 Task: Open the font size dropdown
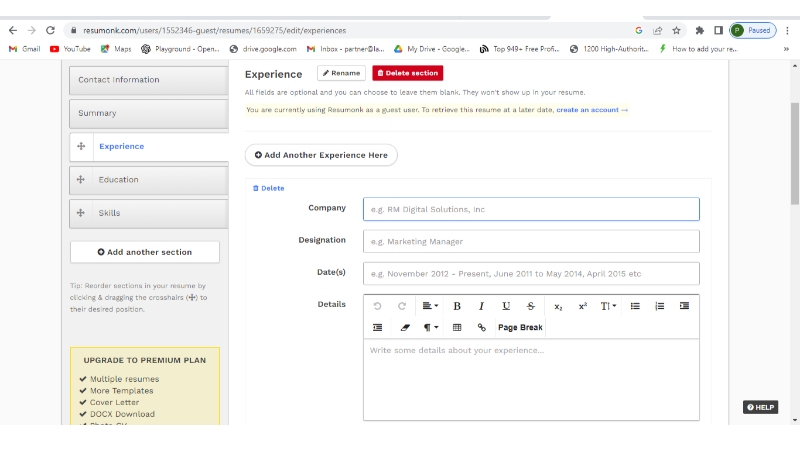608,306
